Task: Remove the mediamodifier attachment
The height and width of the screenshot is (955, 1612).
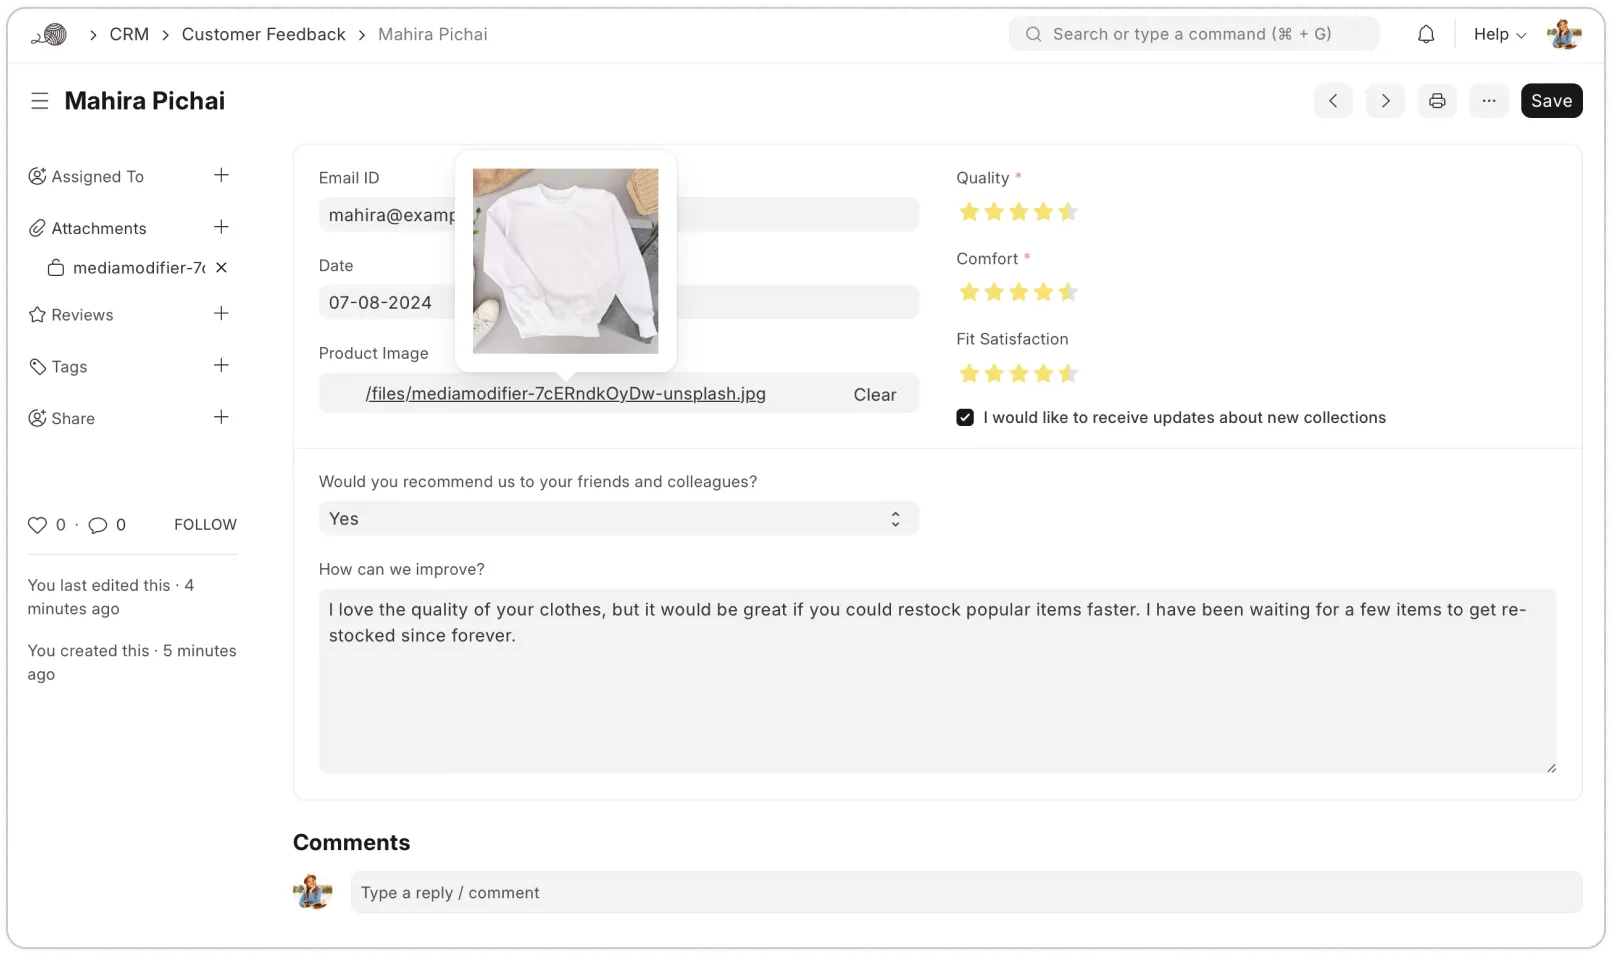Action: click(x=220, y=267)
